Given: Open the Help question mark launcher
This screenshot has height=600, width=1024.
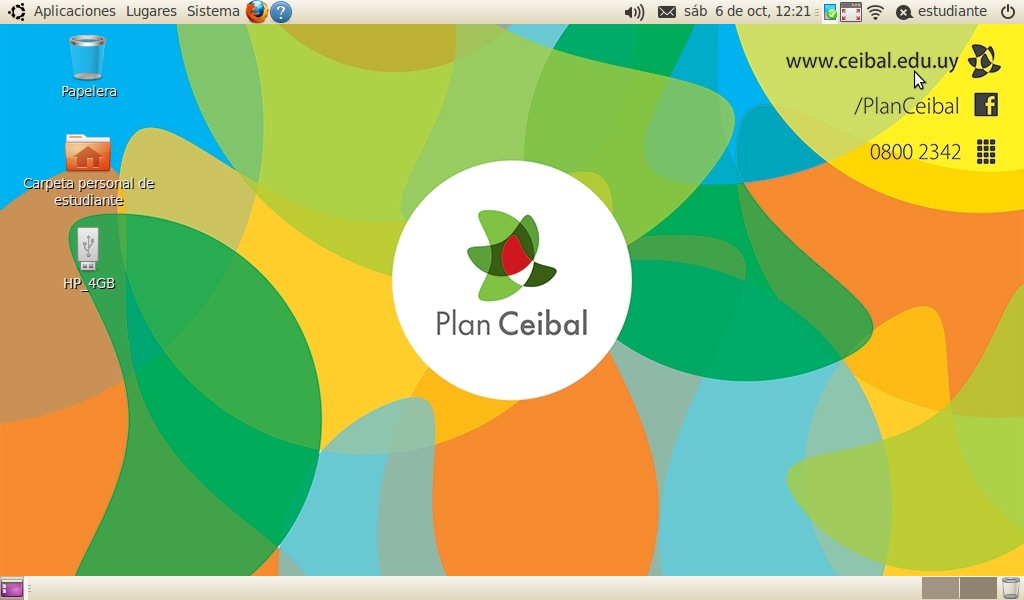Looking at the screenshot, I should click(281, 12).
